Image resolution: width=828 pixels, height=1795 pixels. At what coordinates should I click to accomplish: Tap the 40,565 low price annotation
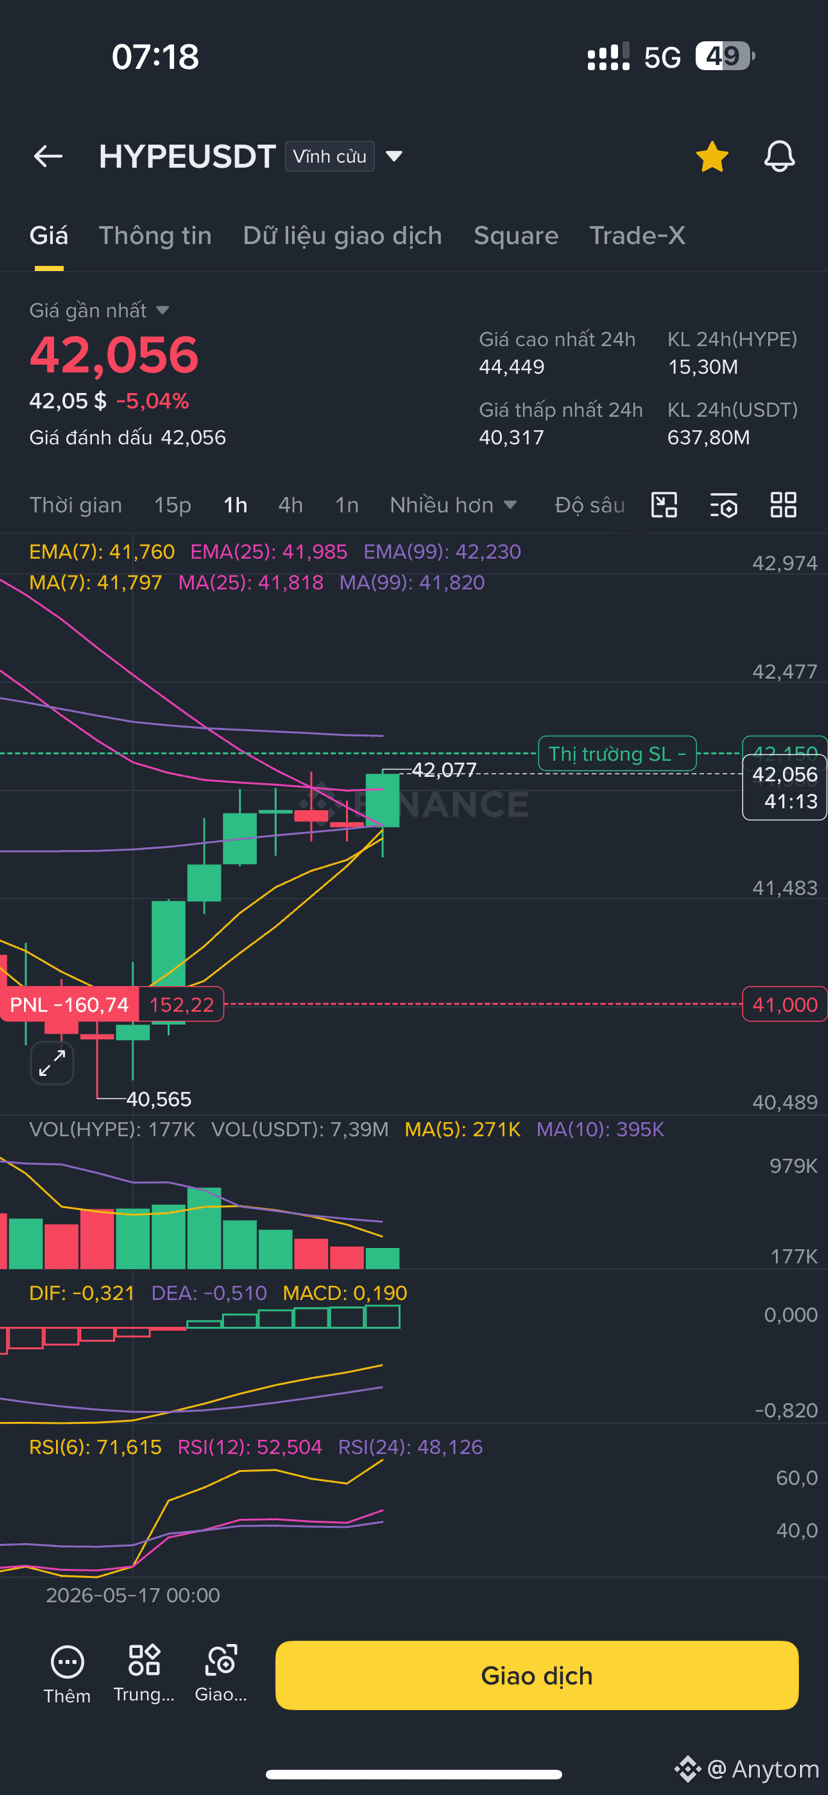(159, 1099)
